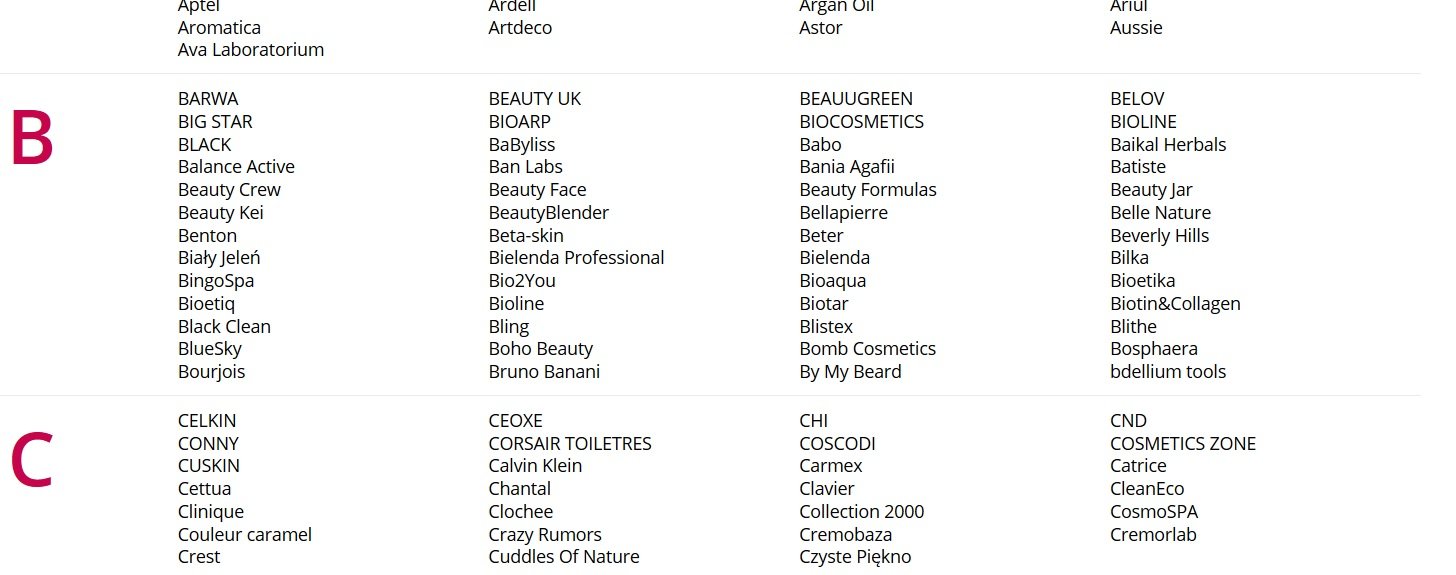
Task: Click the Clinique brand link
Action: 211,512
